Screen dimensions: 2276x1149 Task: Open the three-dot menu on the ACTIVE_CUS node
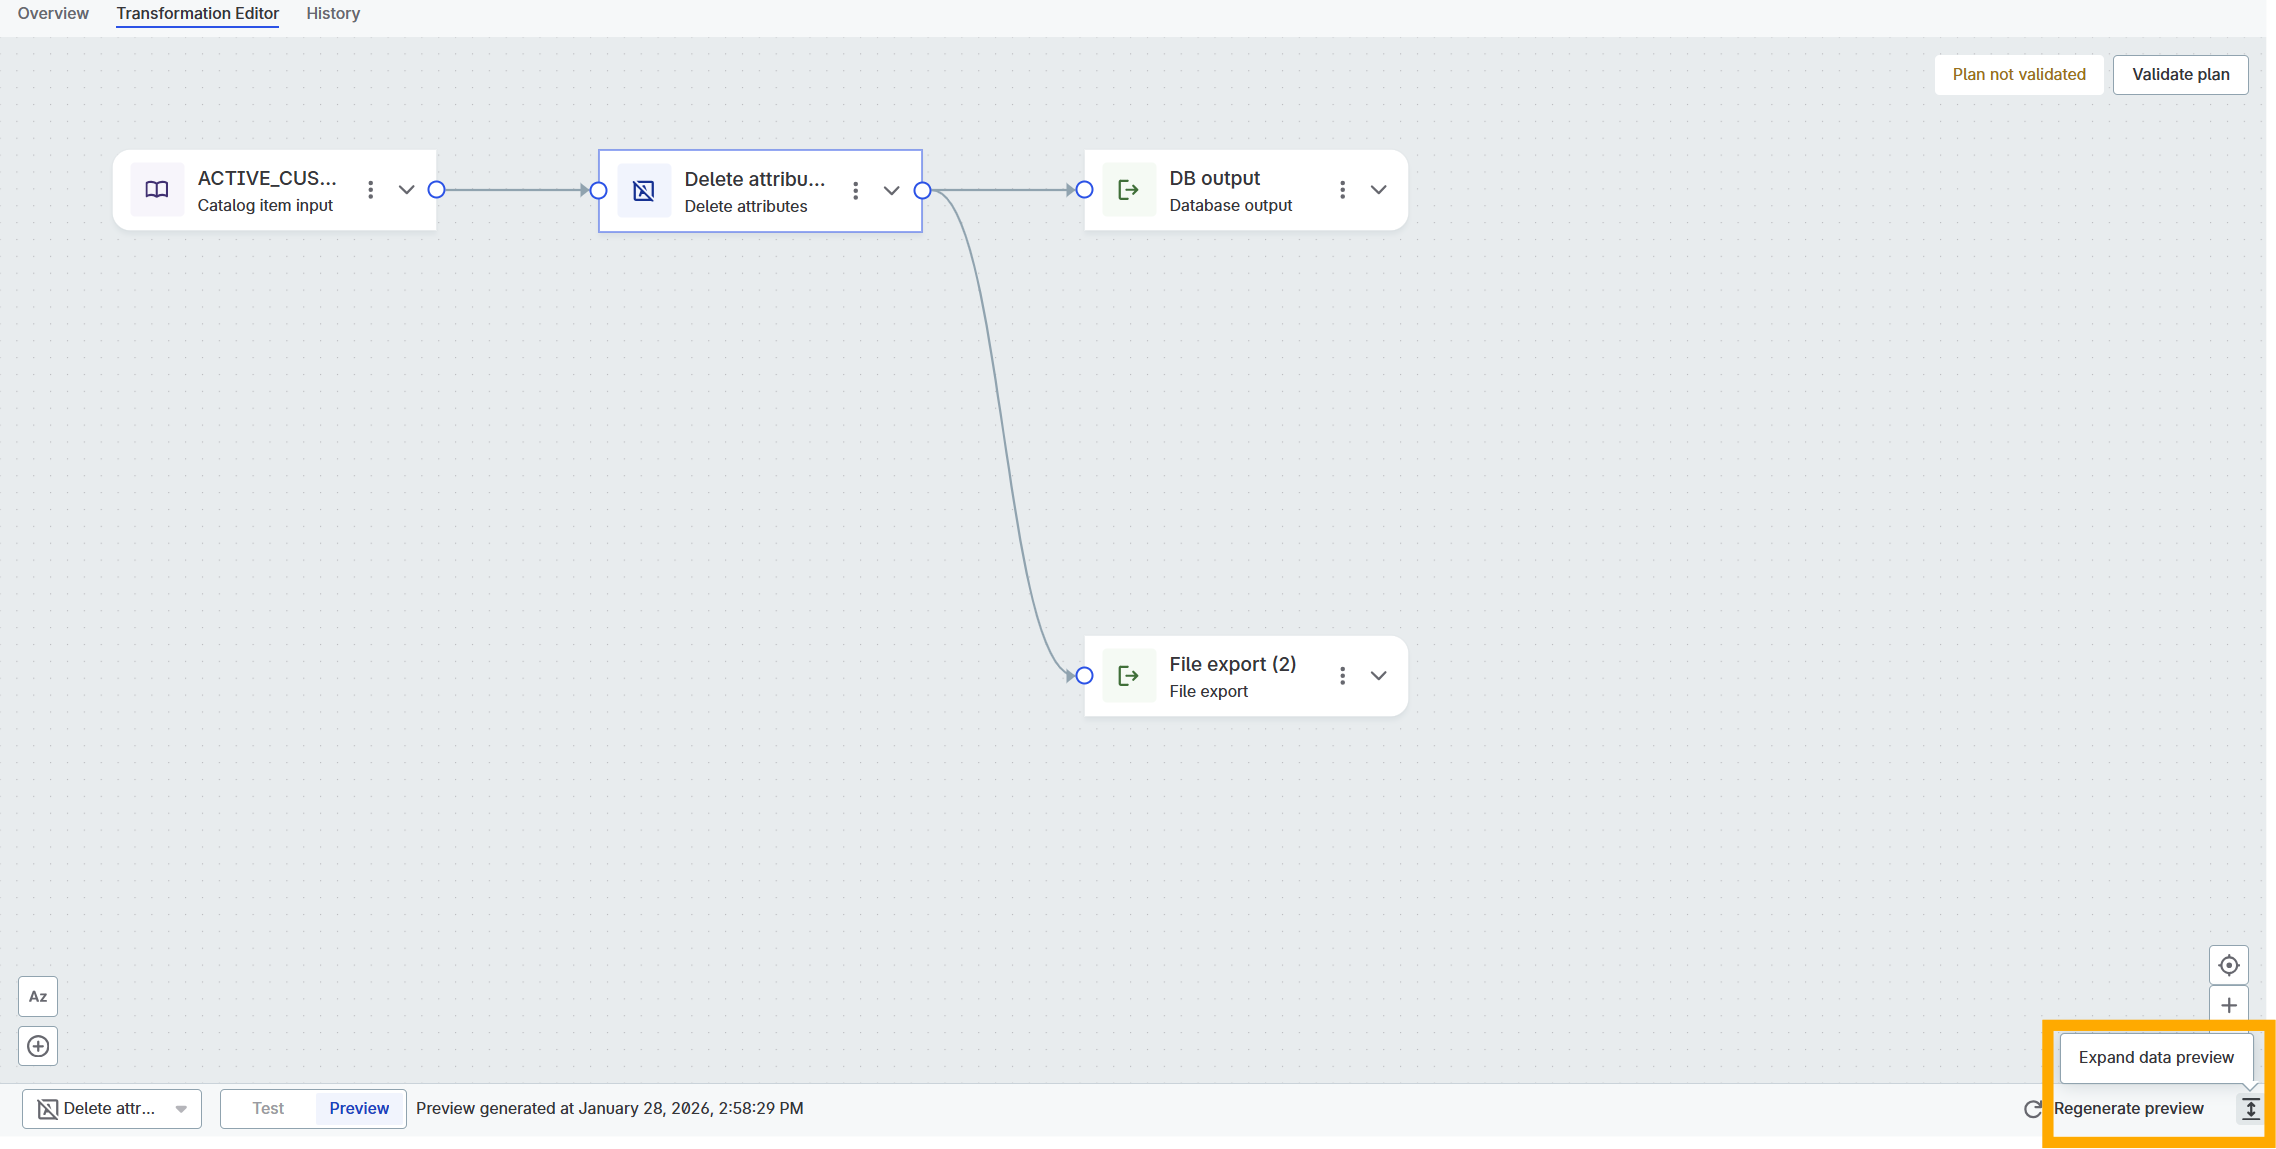(371, 190)
